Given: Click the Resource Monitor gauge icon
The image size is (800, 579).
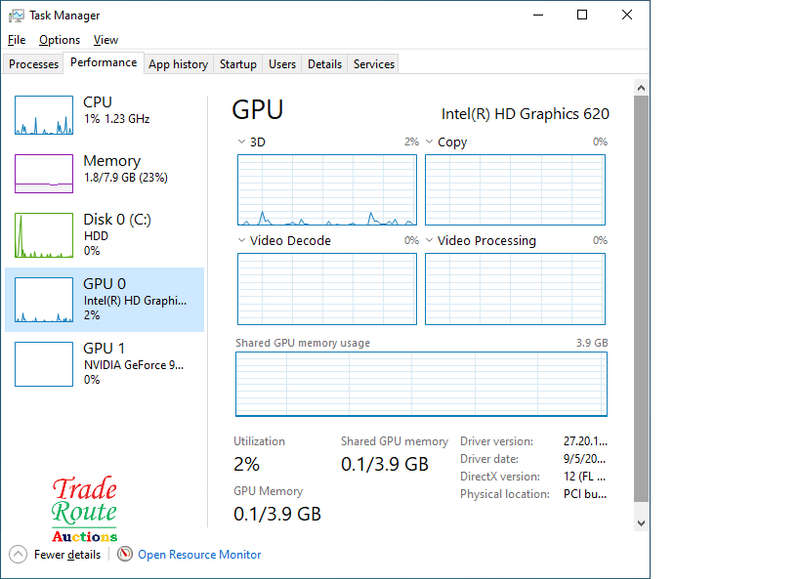Looking at the screenshot, I should 124,554.
